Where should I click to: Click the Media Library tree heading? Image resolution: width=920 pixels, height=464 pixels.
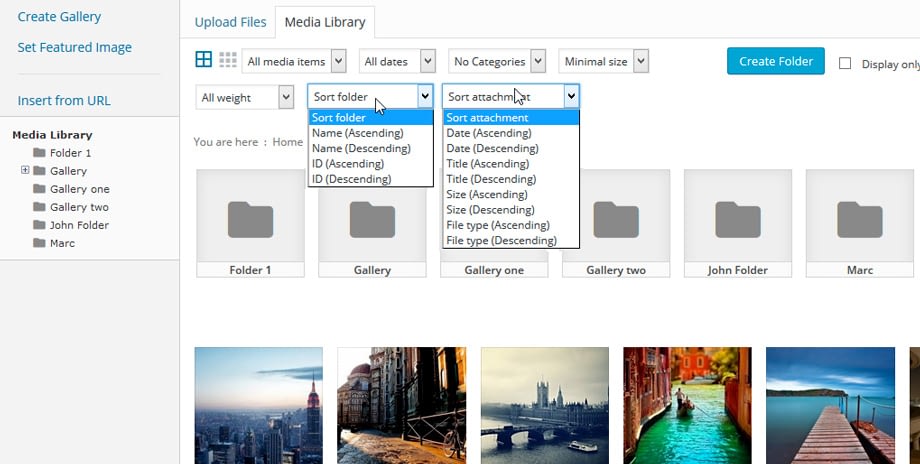(x=52, y=135)
